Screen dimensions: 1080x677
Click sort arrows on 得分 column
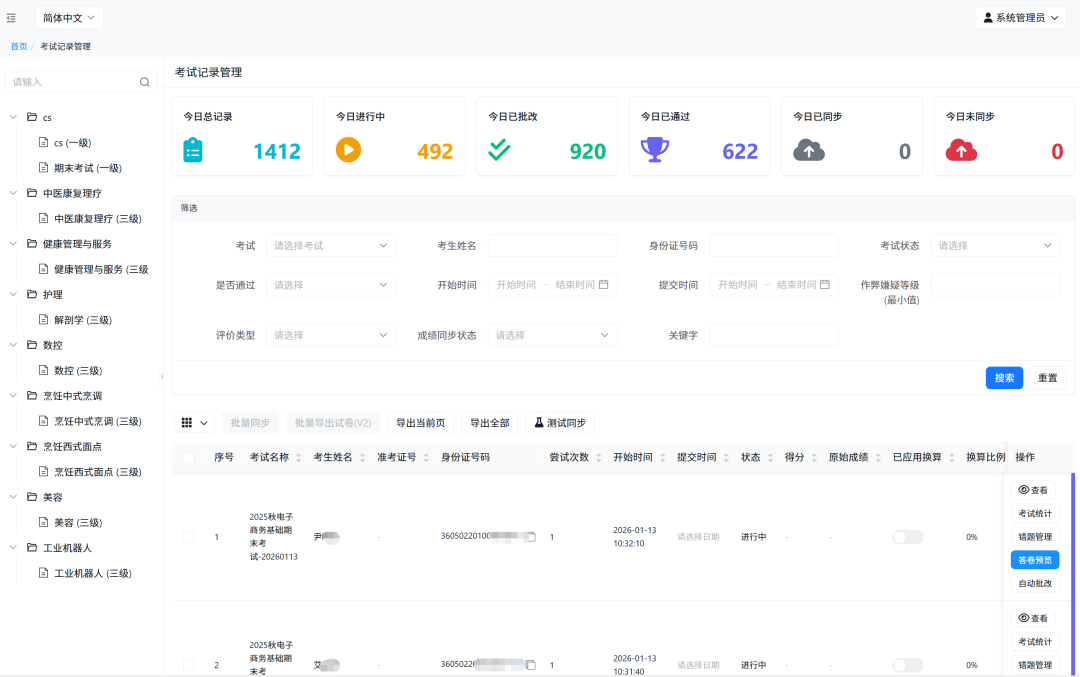[x=814, y=457]
